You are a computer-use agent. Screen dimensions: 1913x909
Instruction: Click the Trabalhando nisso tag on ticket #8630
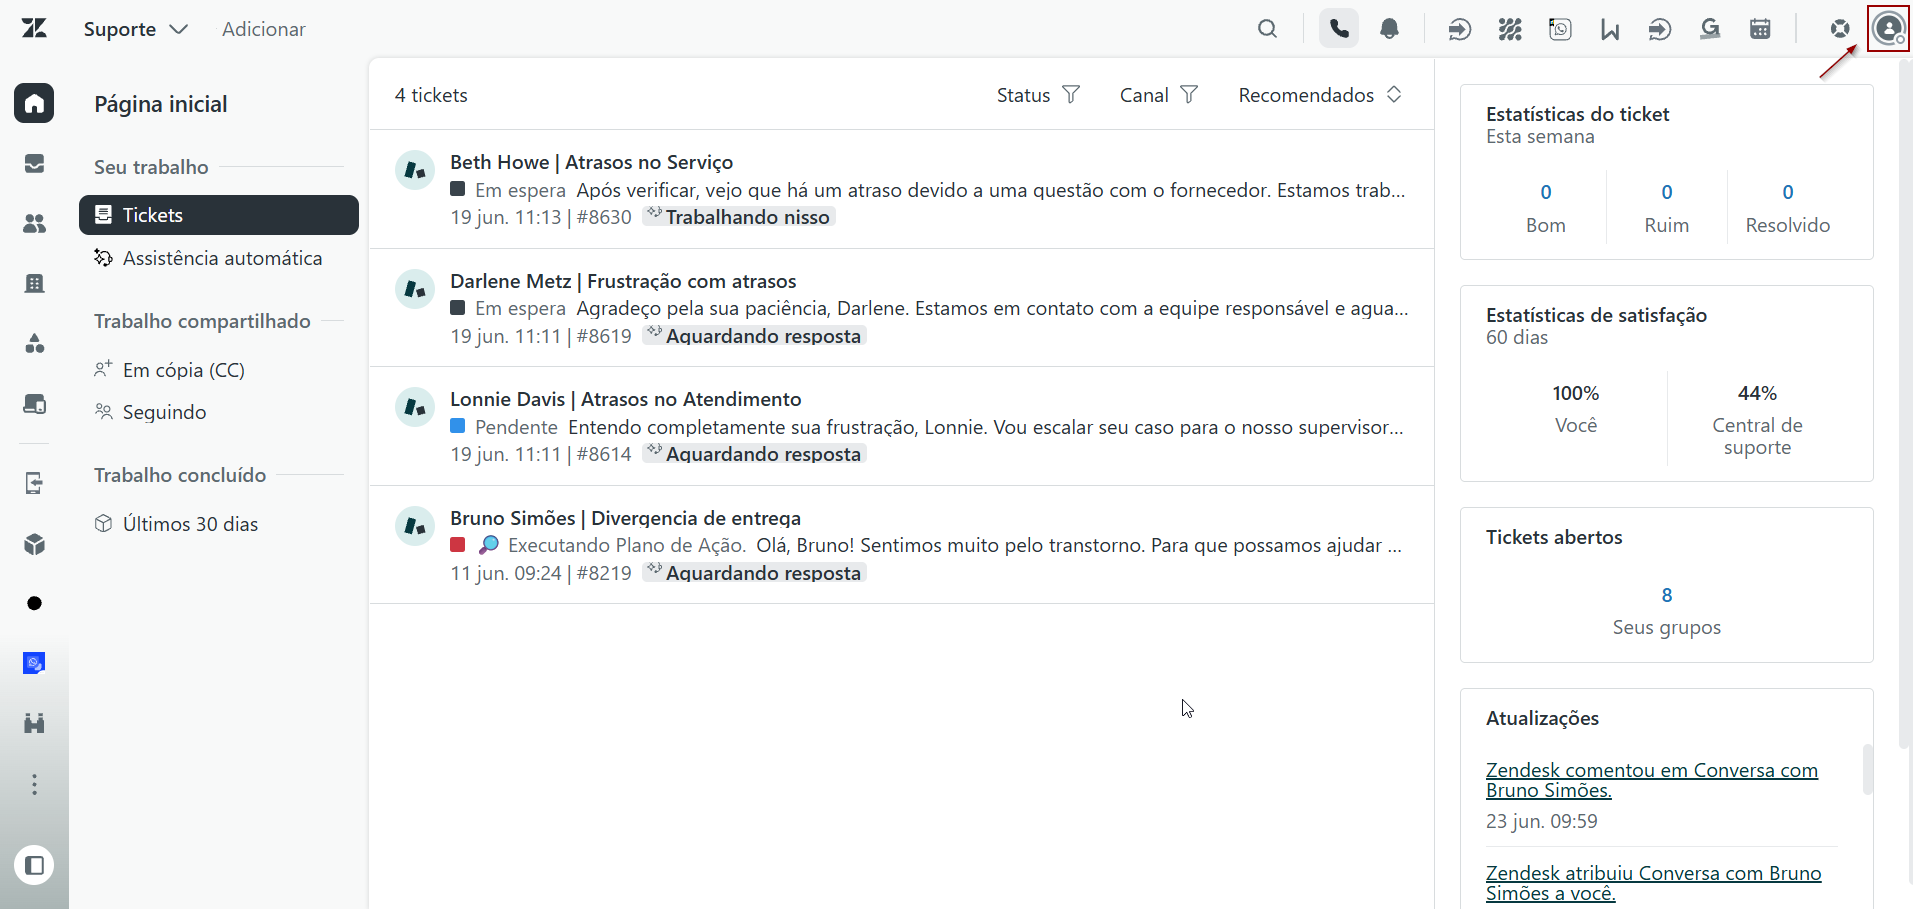(x=739, y=217)
